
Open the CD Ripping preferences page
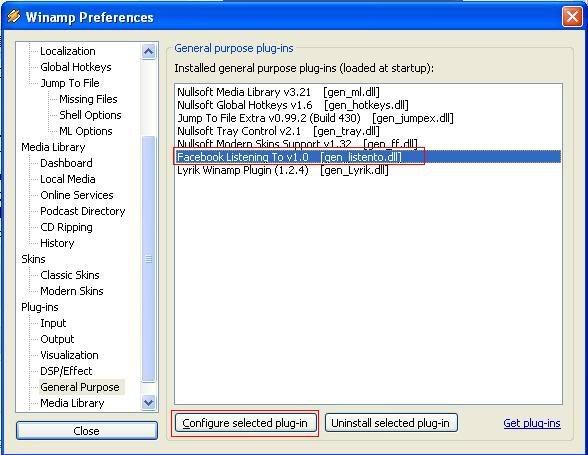(x=66, y=227)
